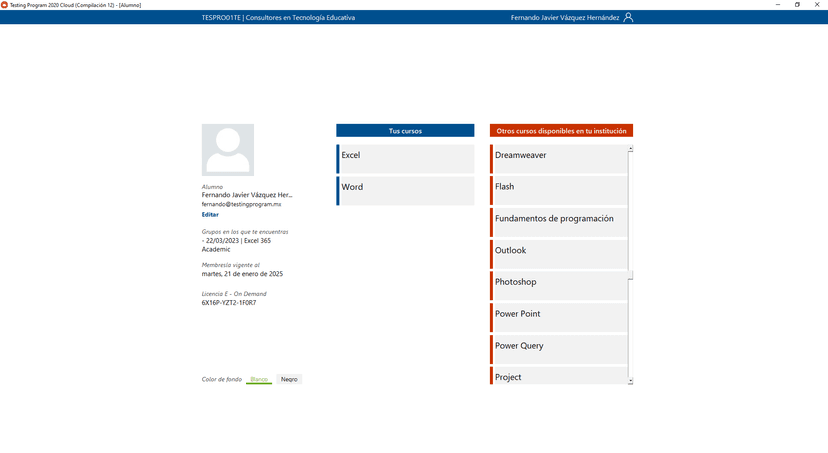The image size is (828, 453).
Task: Click the license key 6X16P-YZT2-1F0R7
Action: pyautogui.click(x=229, y=303)
